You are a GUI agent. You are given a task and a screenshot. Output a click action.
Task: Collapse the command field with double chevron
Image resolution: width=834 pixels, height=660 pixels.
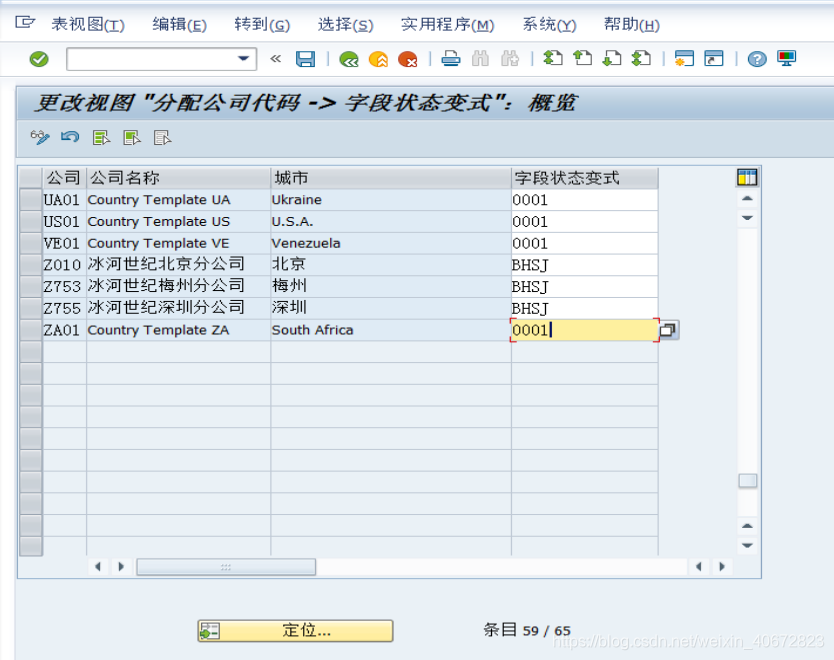point(276,59)
